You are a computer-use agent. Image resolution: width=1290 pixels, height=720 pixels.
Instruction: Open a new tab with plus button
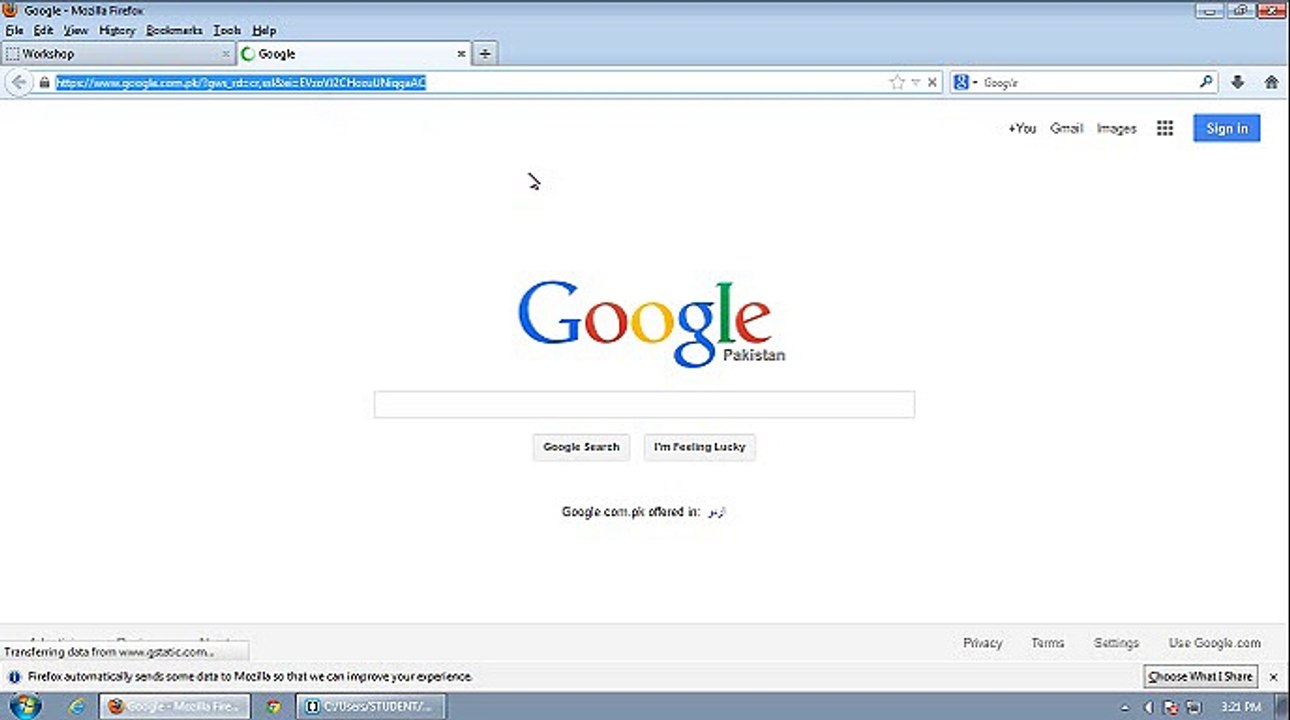pos(485,54)
